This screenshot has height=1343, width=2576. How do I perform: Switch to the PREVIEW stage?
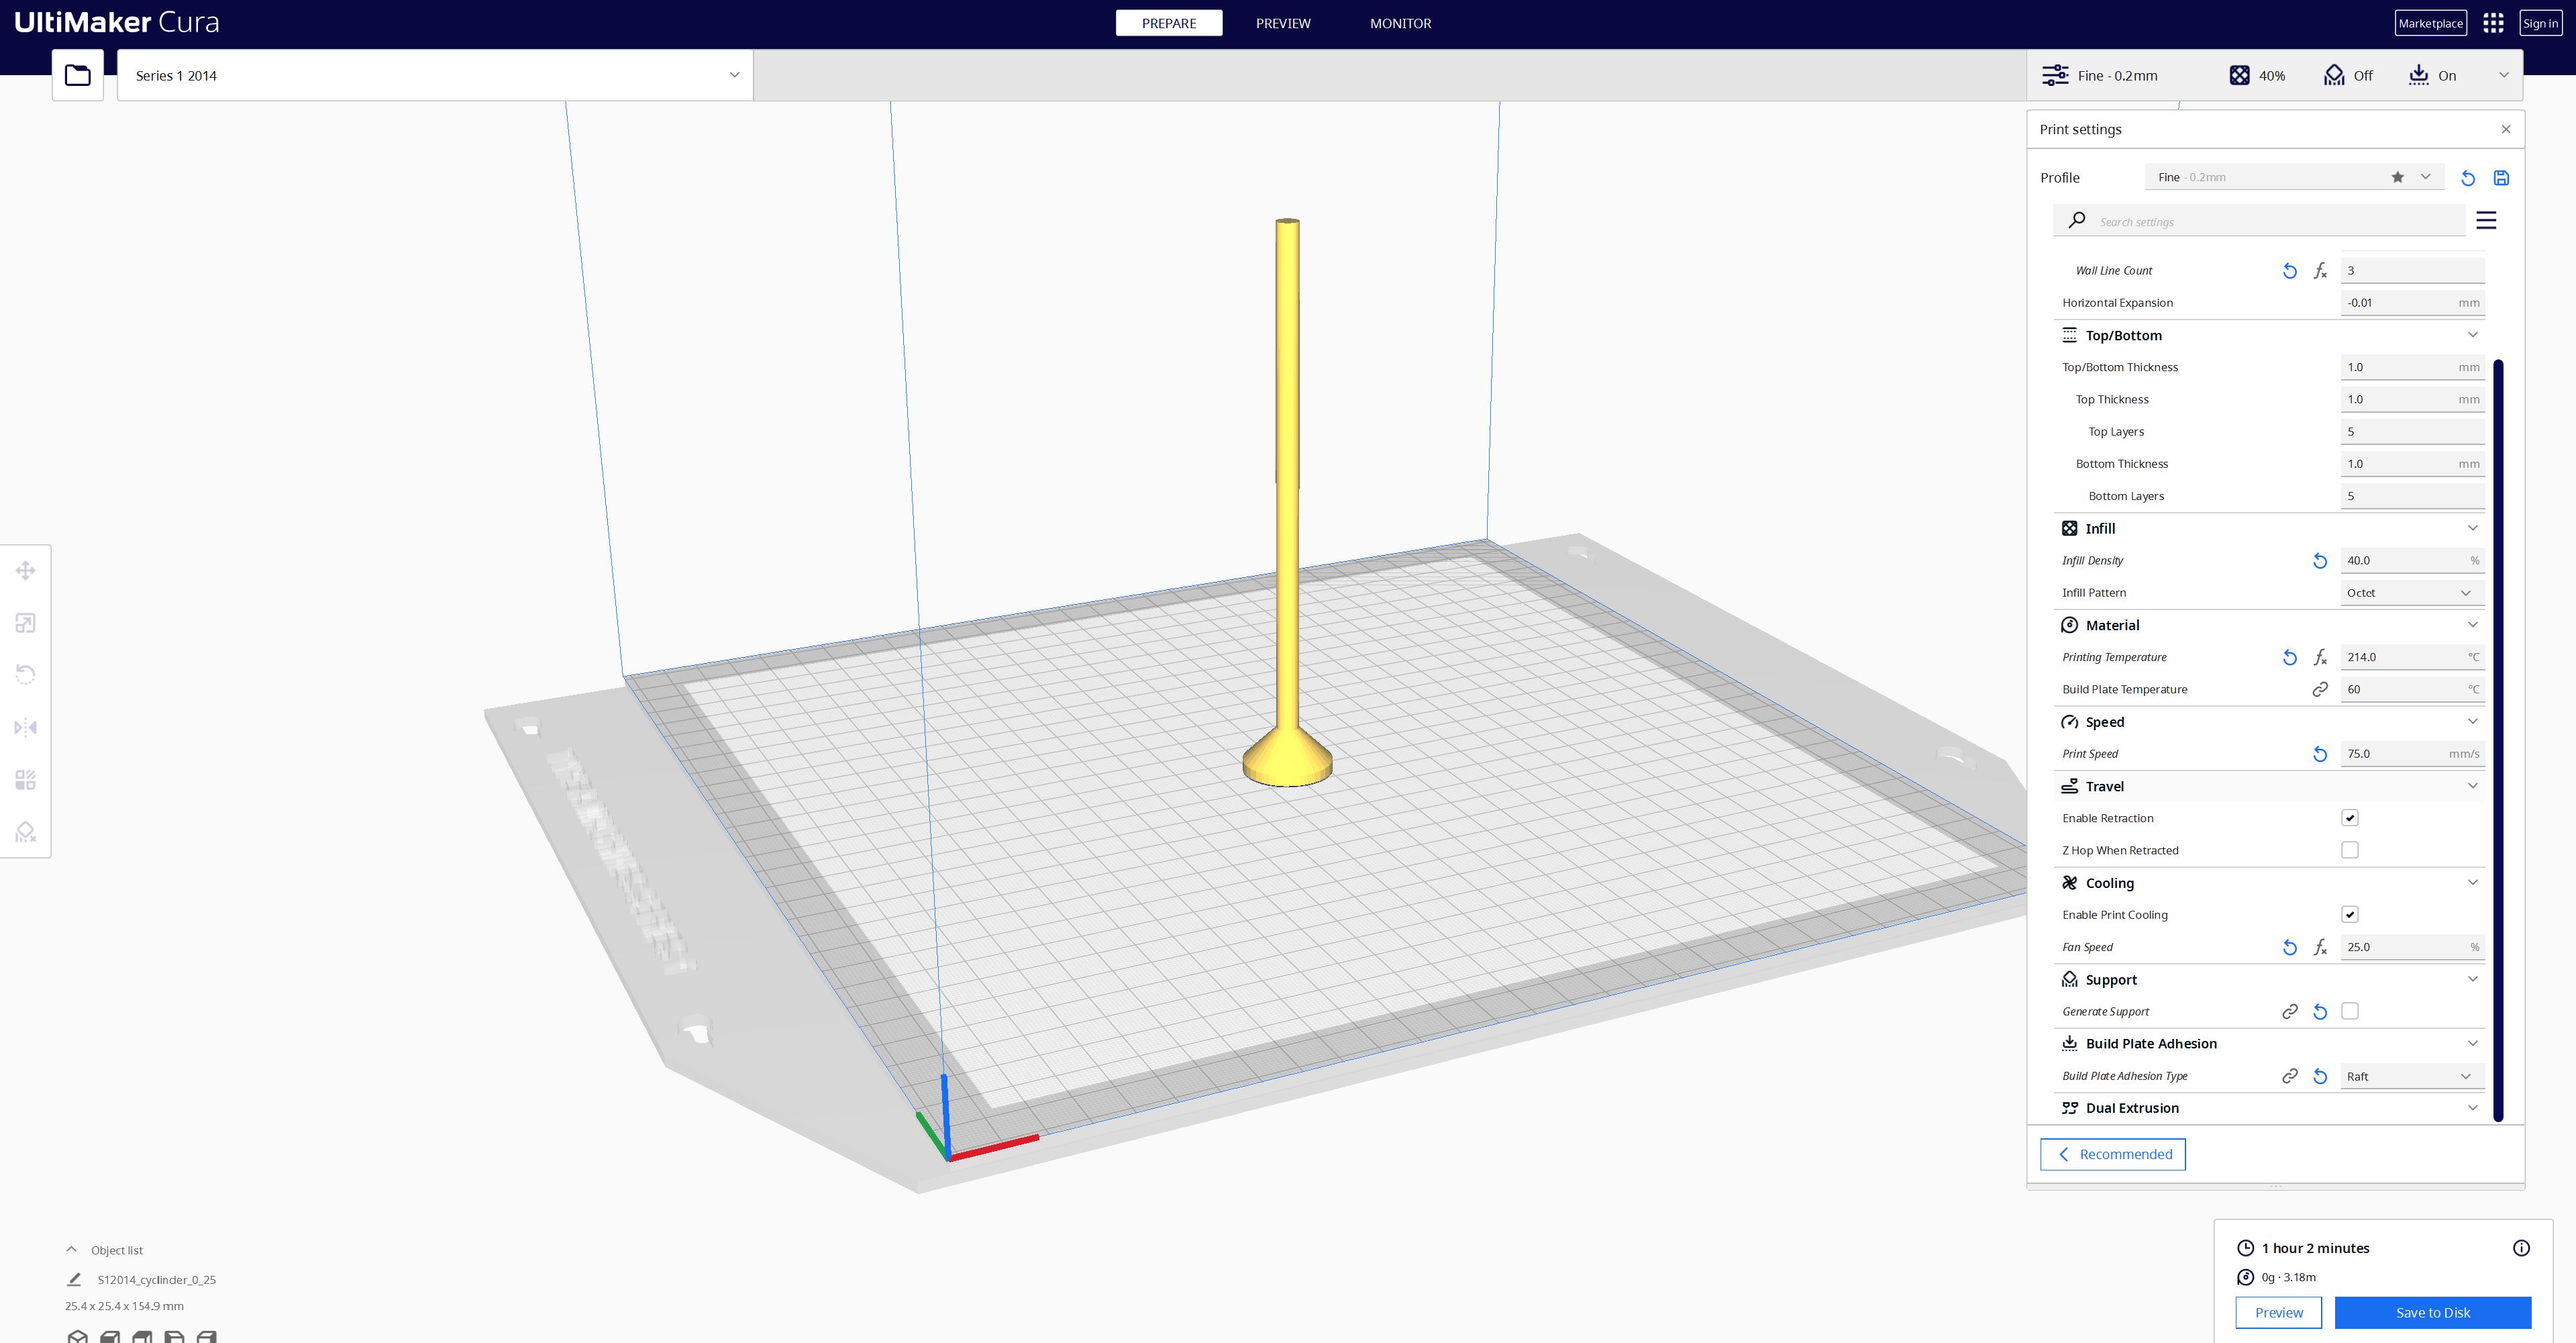[x=1283, y=23]
